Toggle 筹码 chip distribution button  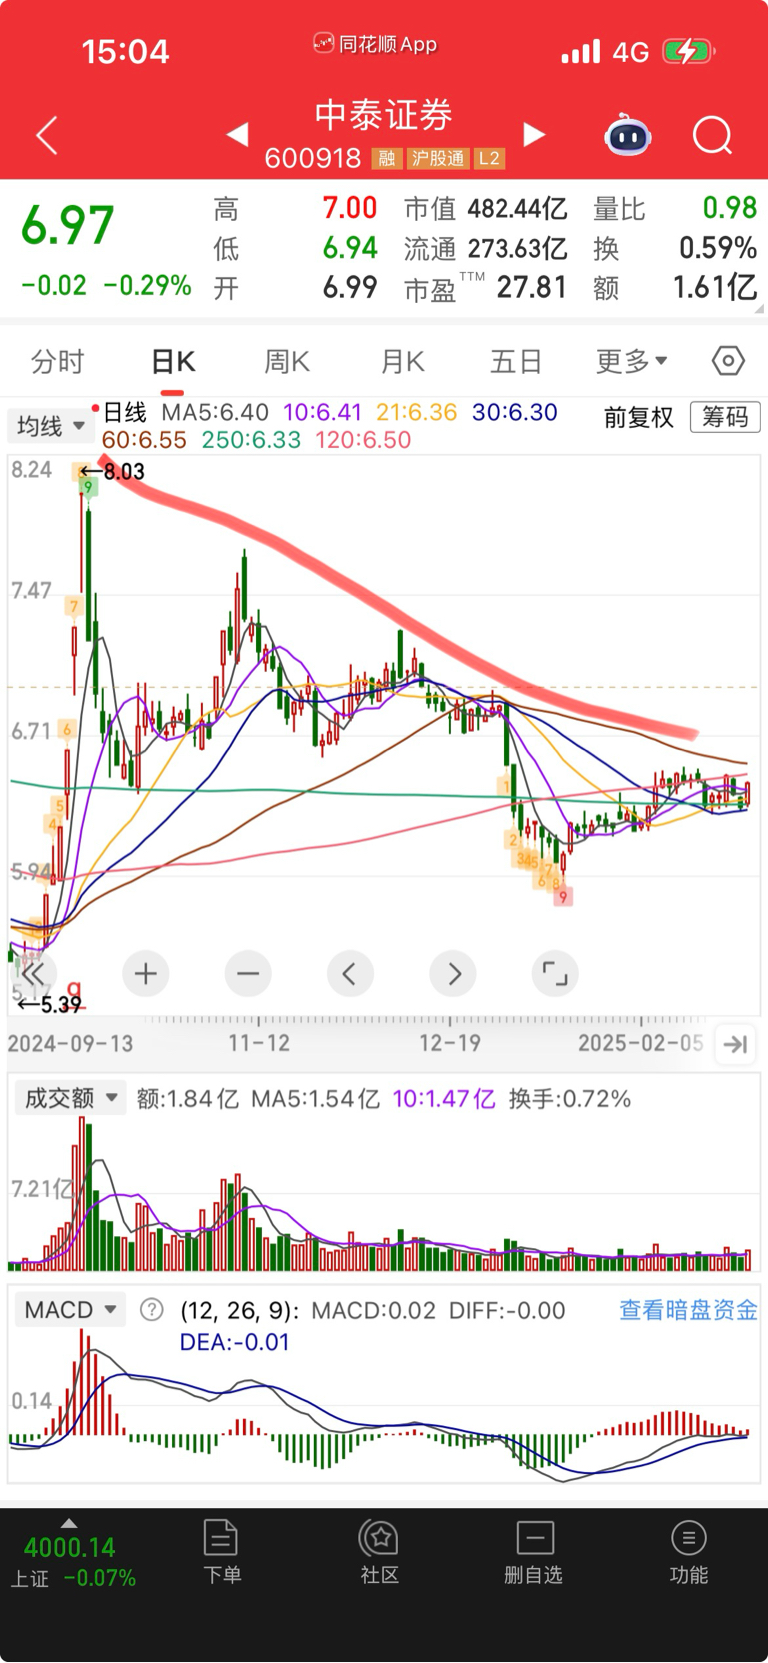(725, 417)
